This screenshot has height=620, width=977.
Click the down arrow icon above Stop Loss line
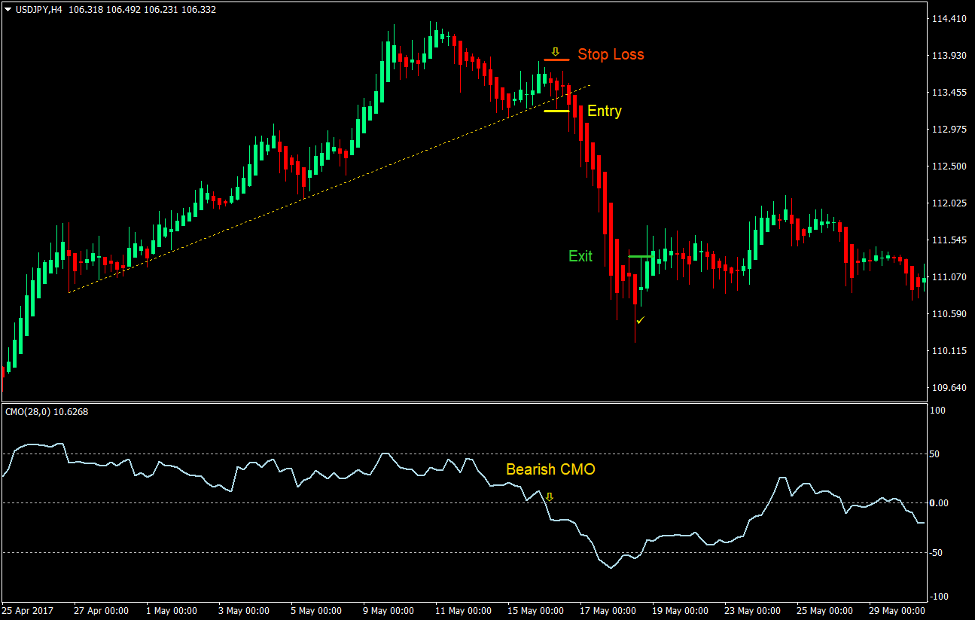tap(555, 51)
